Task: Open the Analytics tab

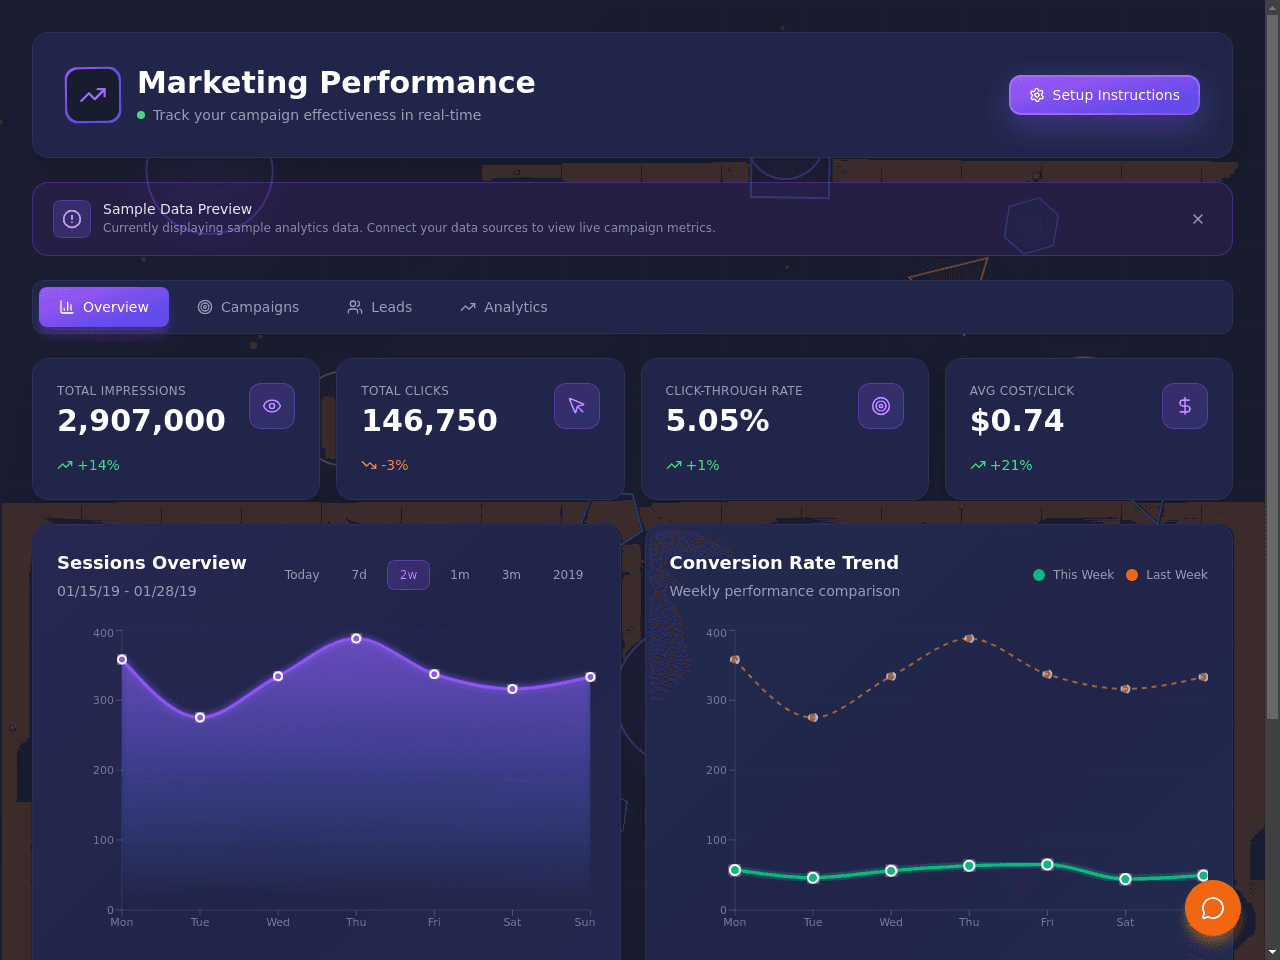Action: coord(504,307)
